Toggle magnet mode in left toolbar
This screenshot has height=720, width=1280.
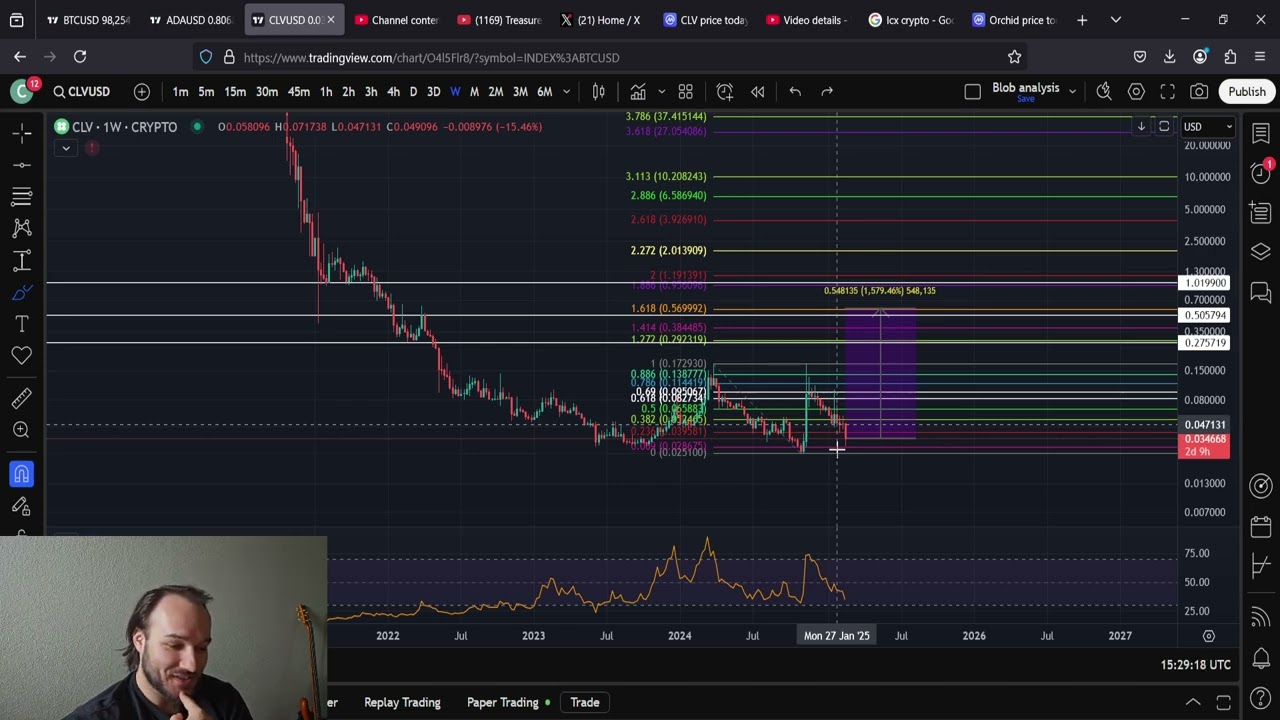21,474
